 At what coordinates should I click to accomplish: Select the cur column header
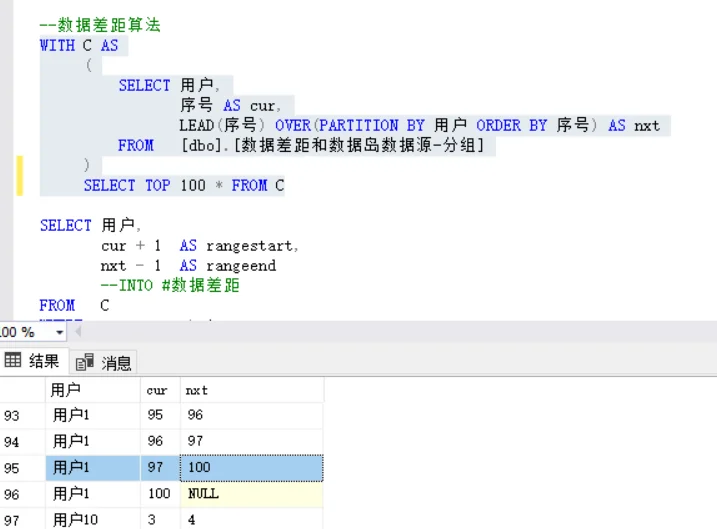pos(161,390)
